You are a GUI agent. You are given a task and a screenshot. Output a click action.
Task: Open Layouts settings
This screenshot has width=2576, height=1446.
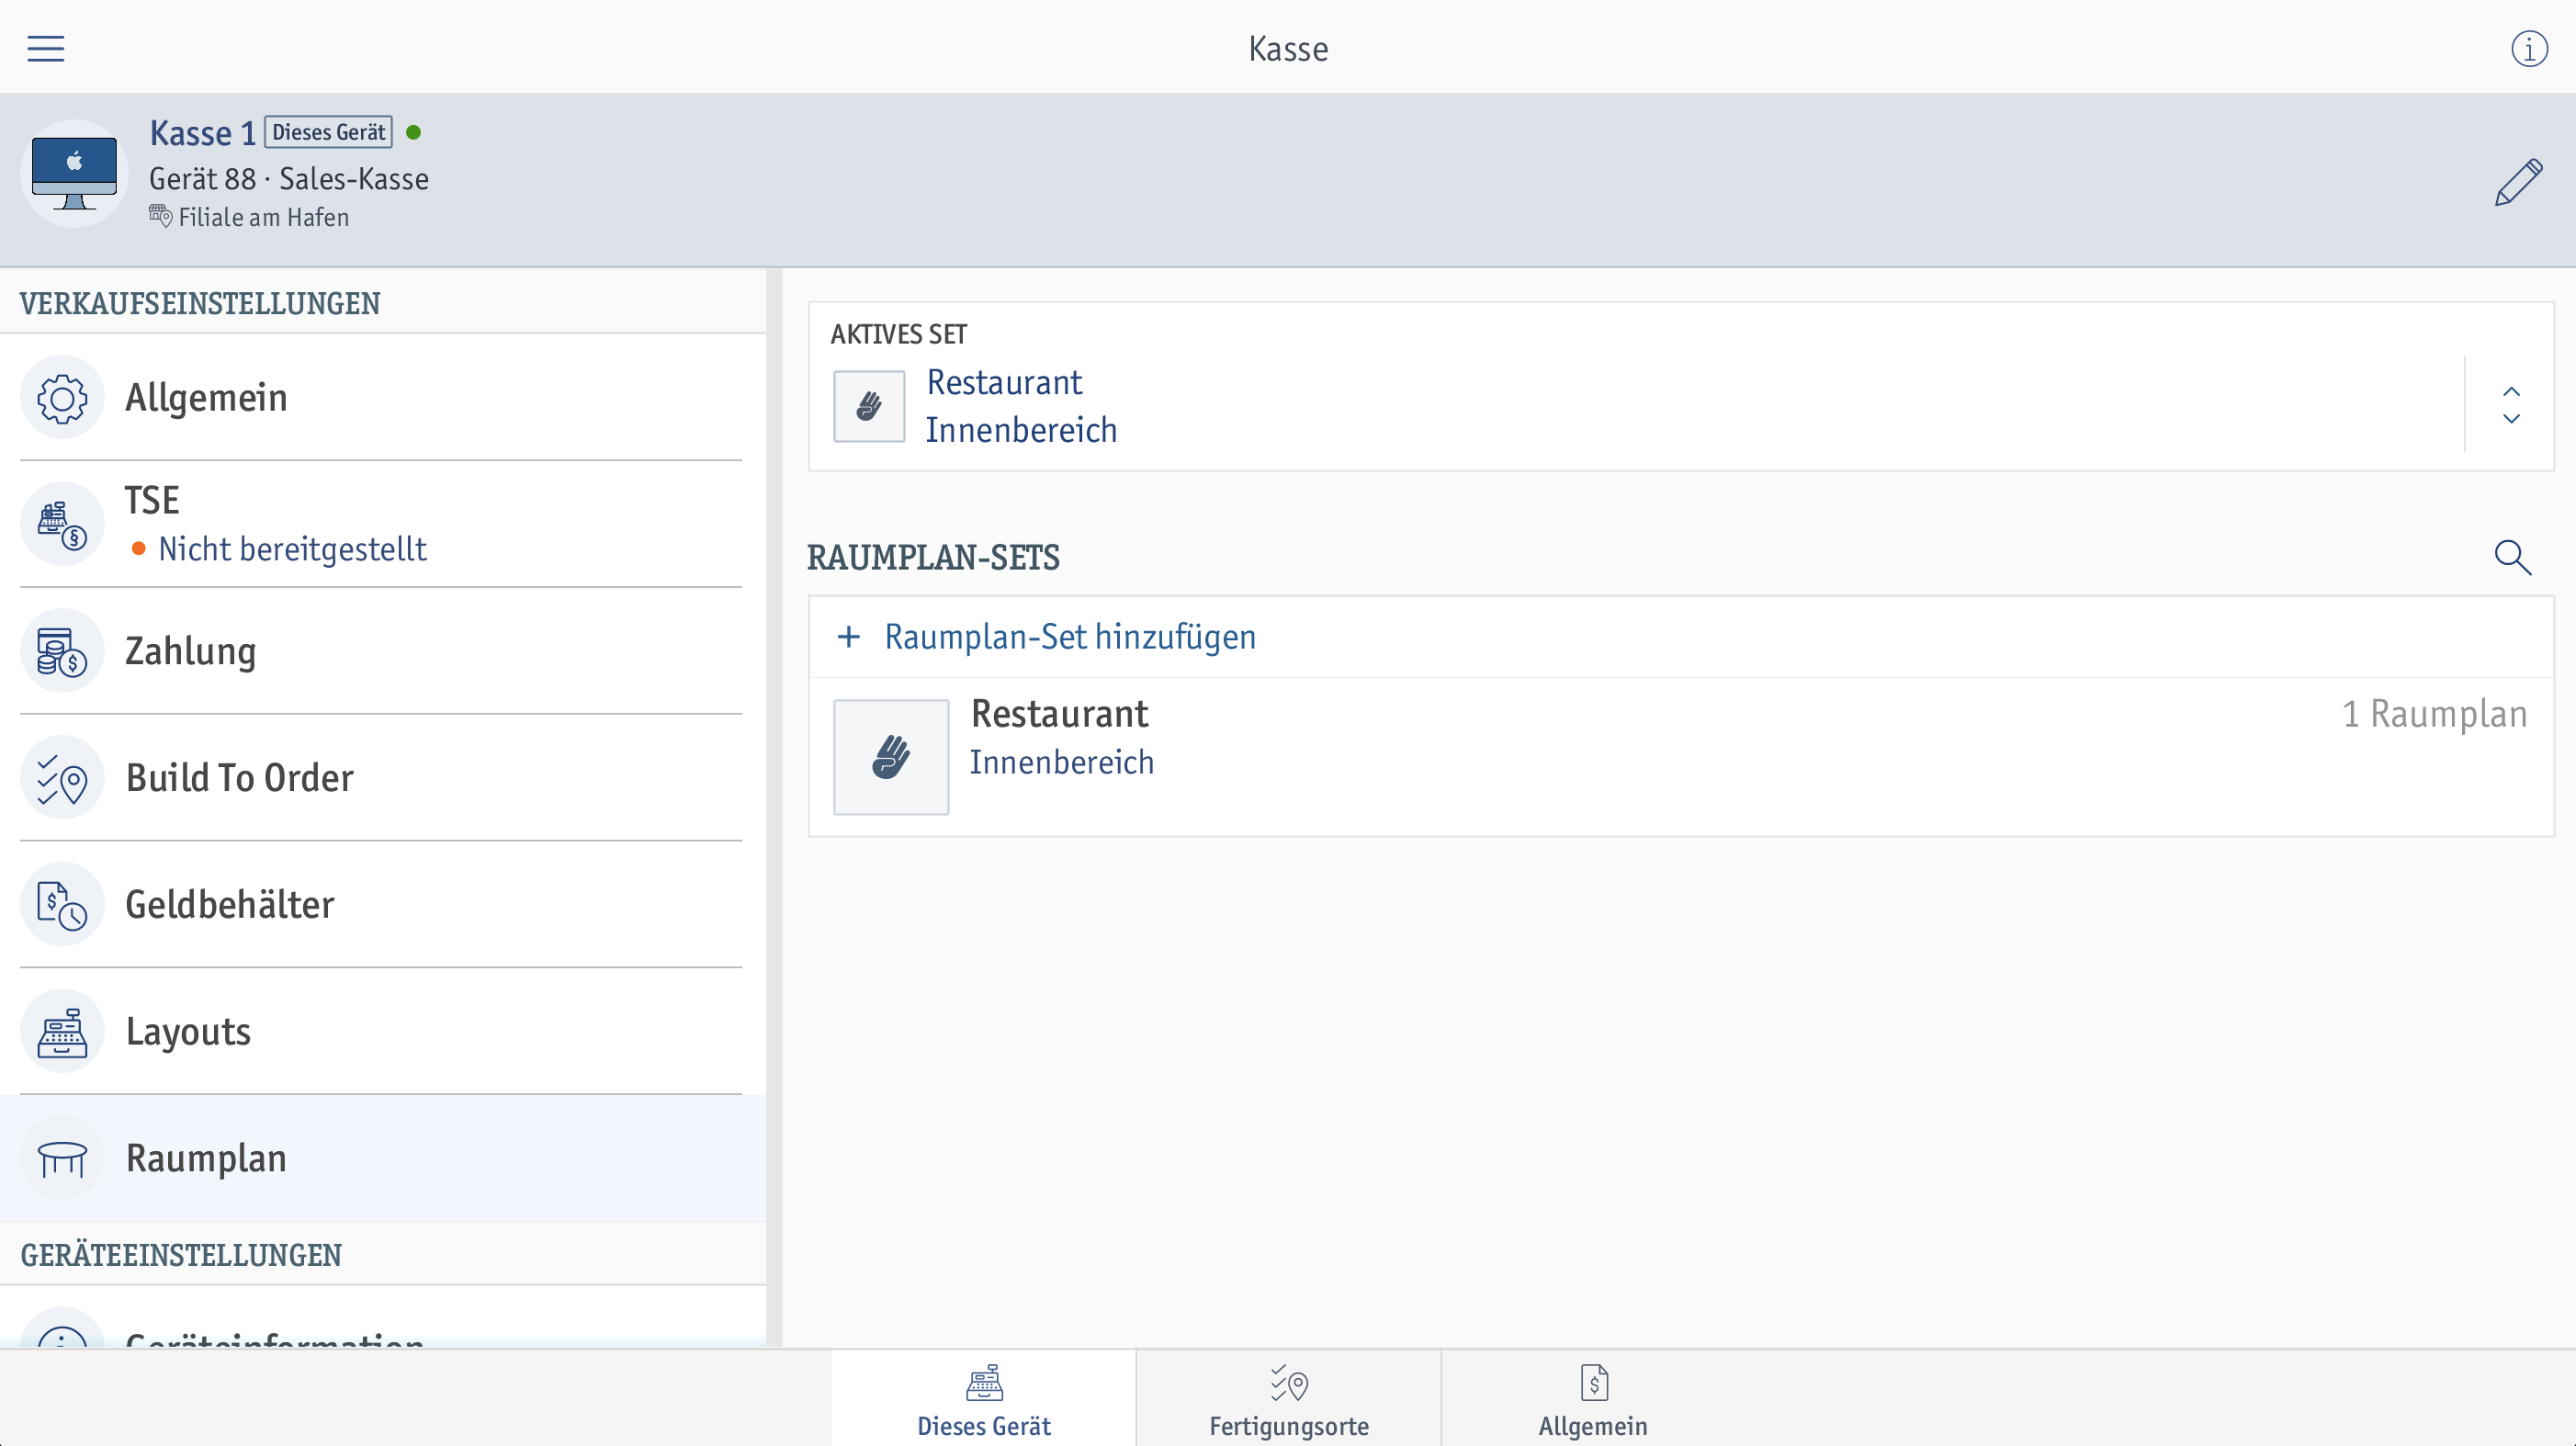coord(381,1031)
